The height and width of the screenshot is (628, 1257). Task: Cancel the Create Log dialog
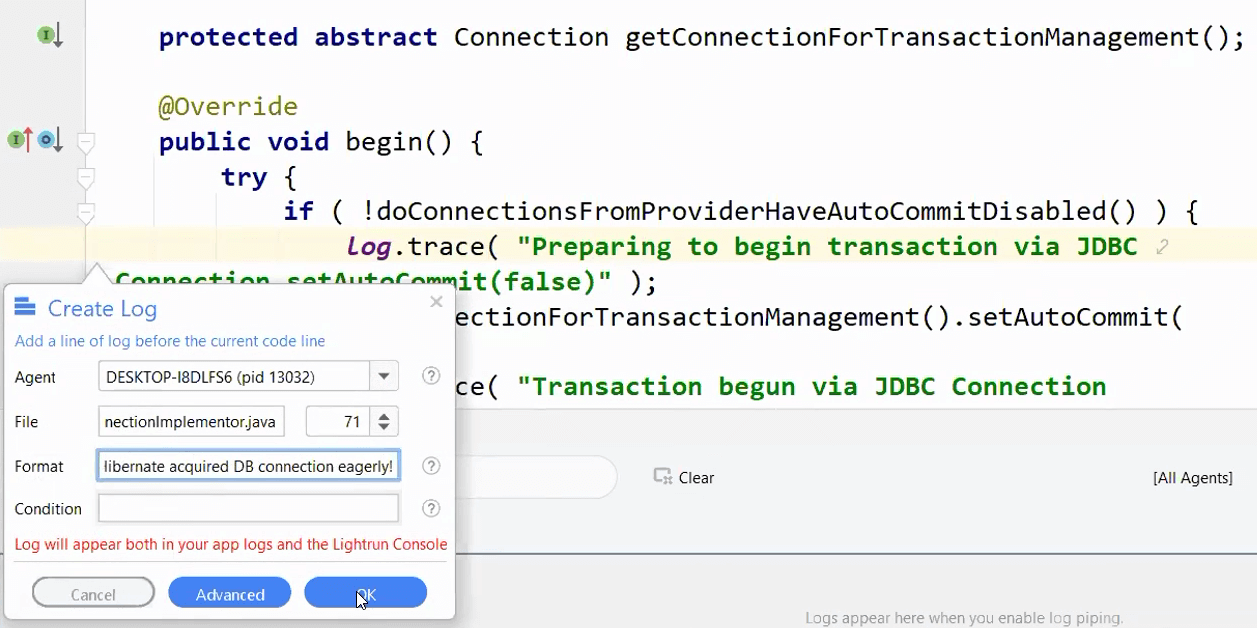click(x=93, y=594)
